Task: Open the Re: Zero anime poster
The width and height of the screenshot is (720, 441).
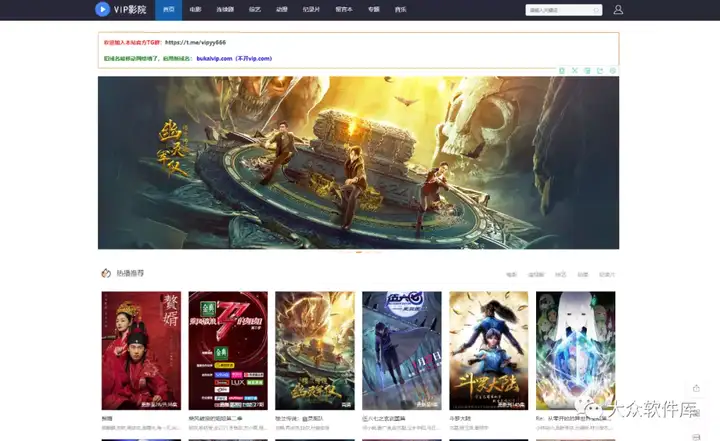Action: tap(575, 351)
